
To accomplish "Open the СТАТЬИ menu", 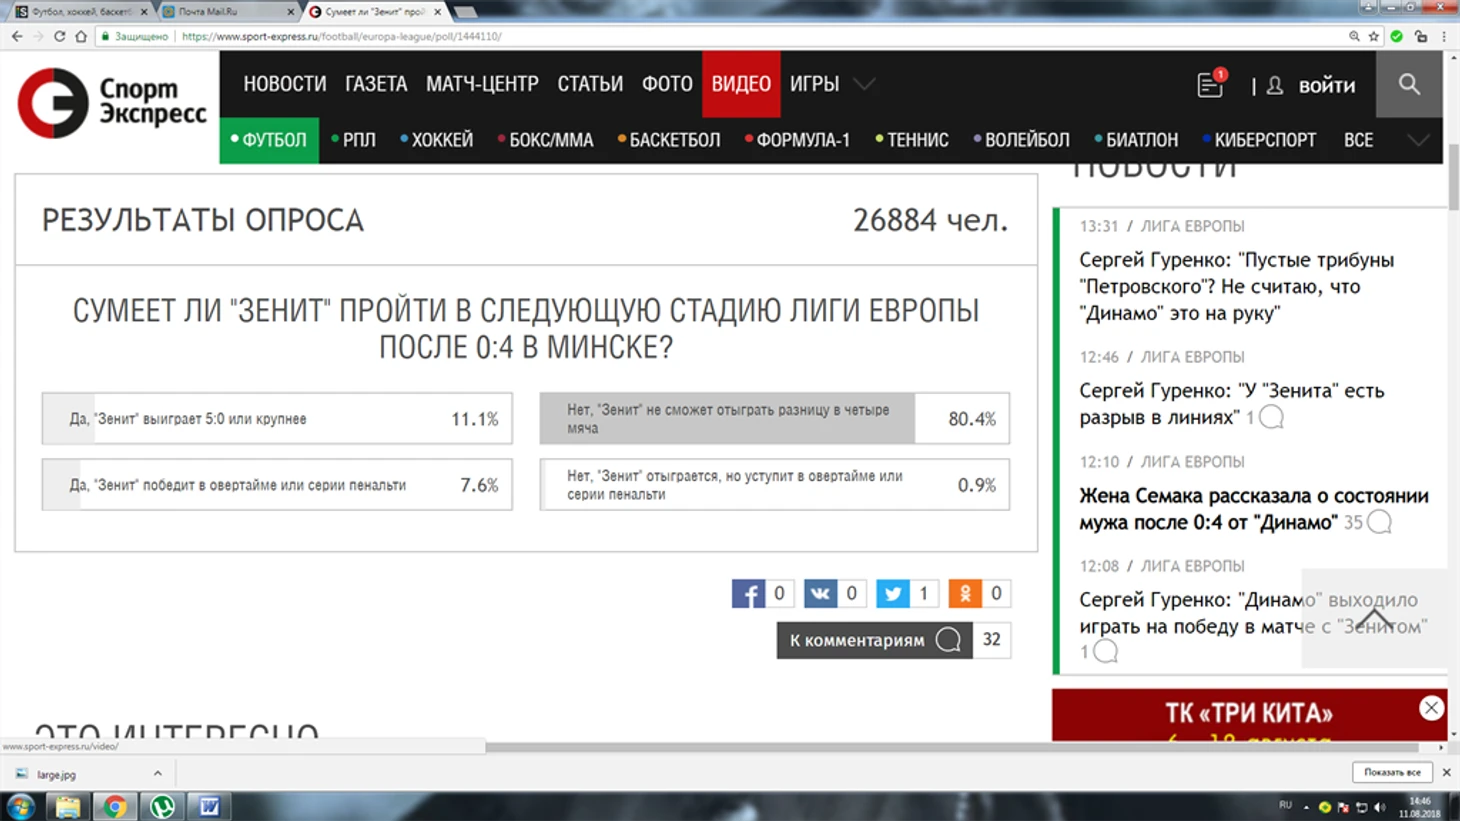I will click(590, 84).
